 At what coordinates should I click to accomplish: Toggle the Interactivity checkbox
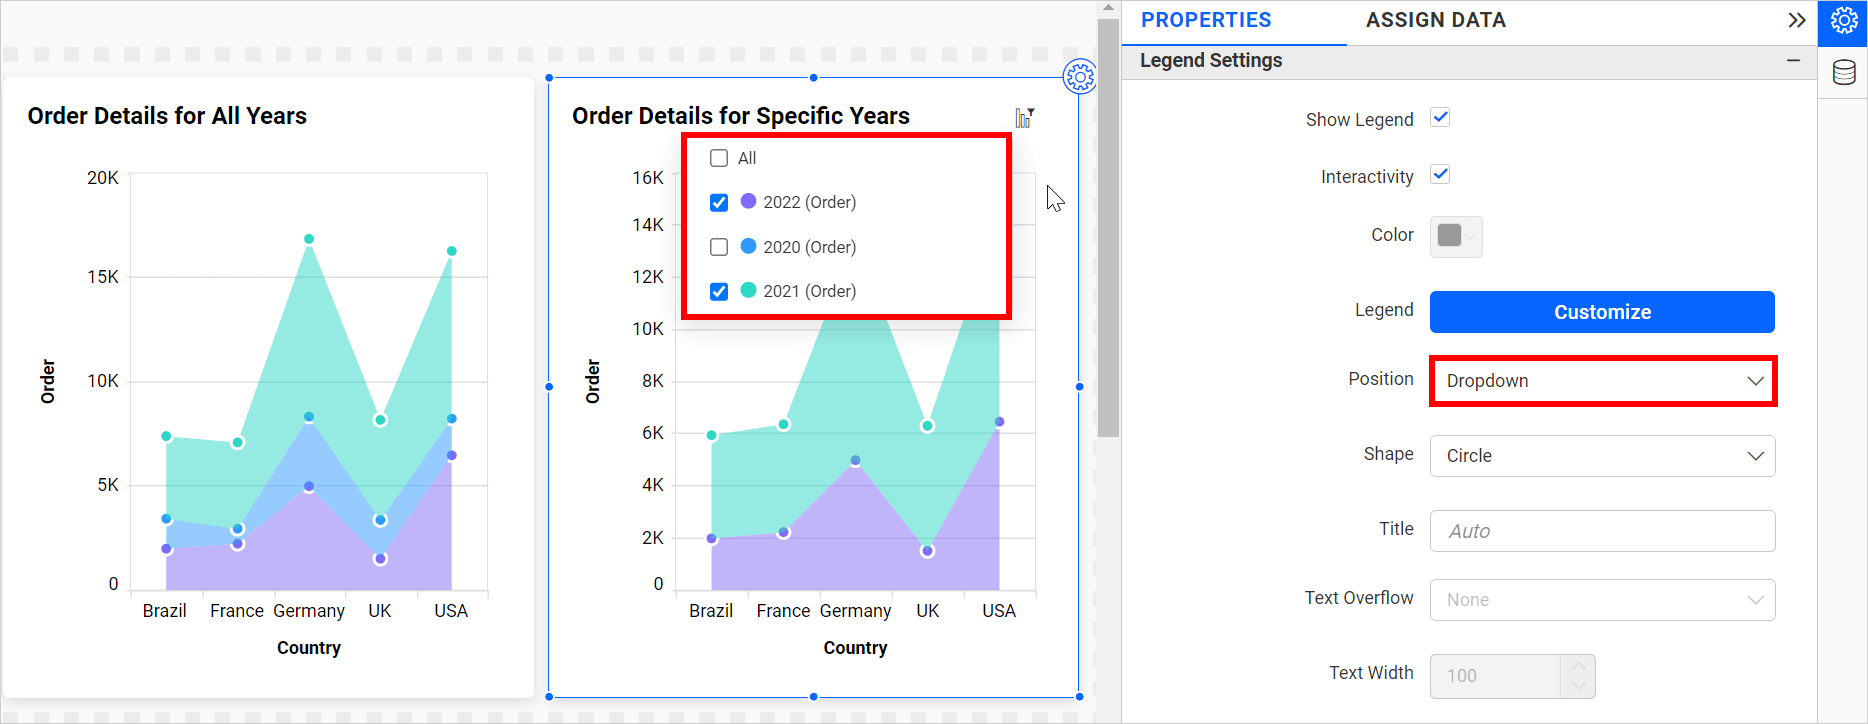(1440, 175)
